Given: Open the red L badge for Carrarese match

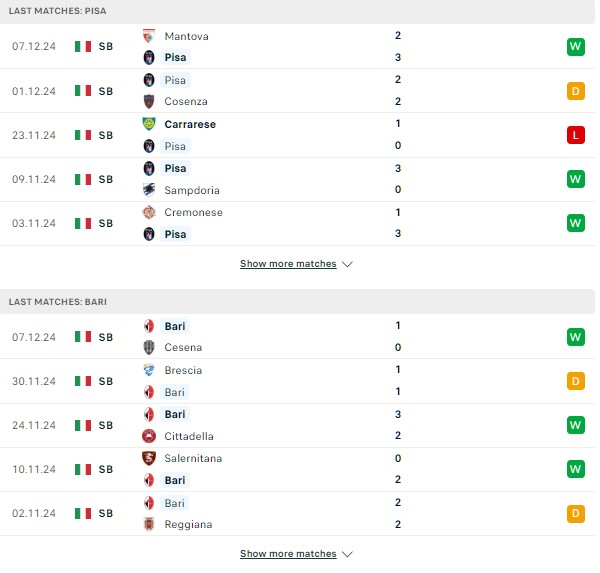Looking at the screenshot, I should point(576,135).
